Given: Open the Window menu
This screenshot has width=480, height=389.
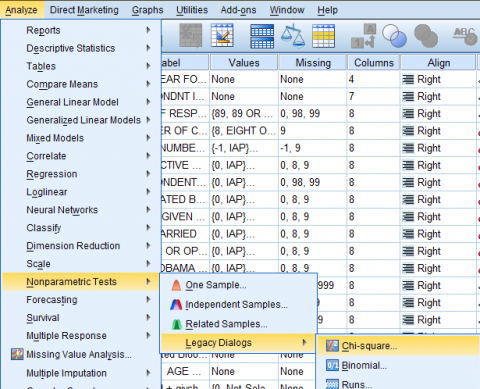Looking at the screenshot, I should [x=287, y=10].
